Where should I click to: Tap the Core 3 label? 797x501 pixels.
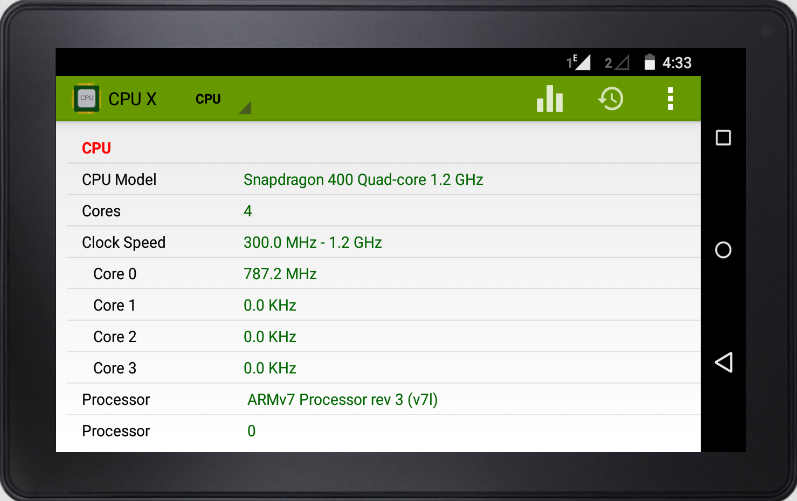tap(115, 368)
